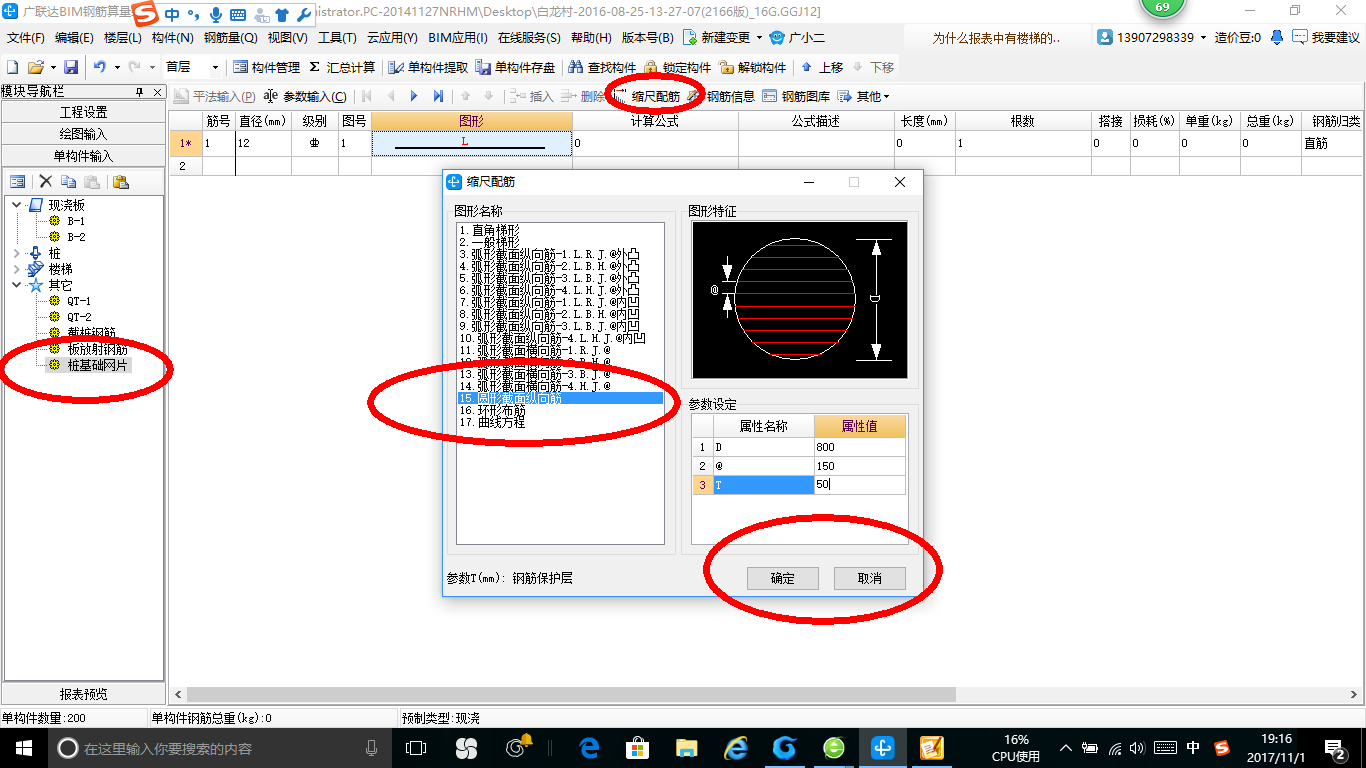Switch to 工程设置 navigation tab
Image resolution: width=1366 pixels, height=768 pixels.
[83, 112]
